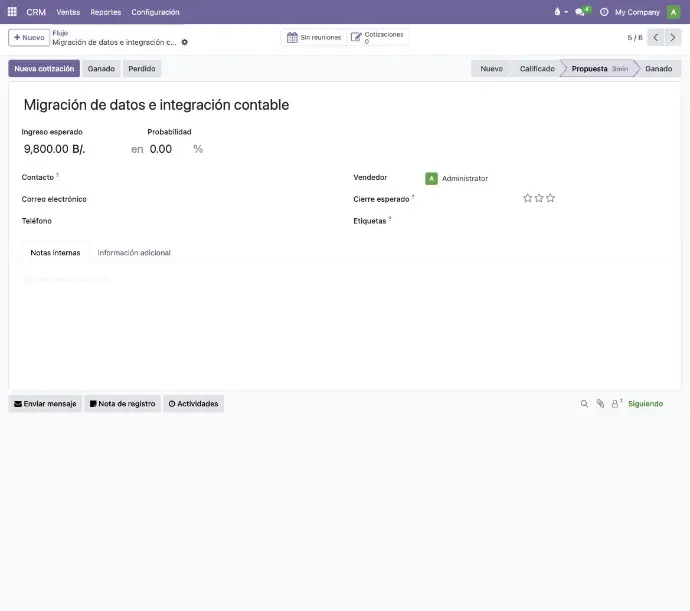Open the Reportes menu

(x=106, y=12)
